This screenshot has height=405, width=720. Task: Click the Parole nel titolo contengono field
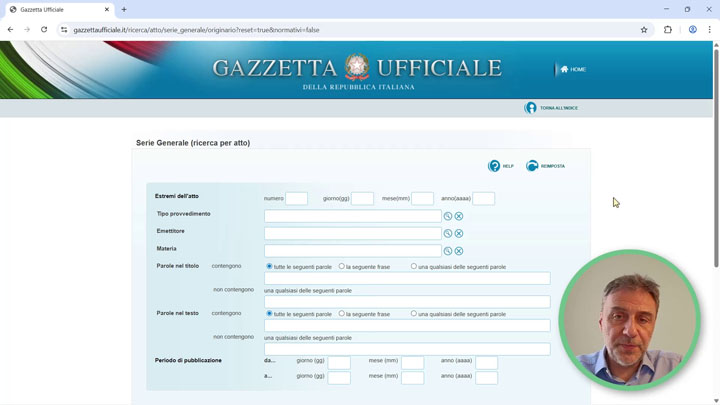pos(407,278)
